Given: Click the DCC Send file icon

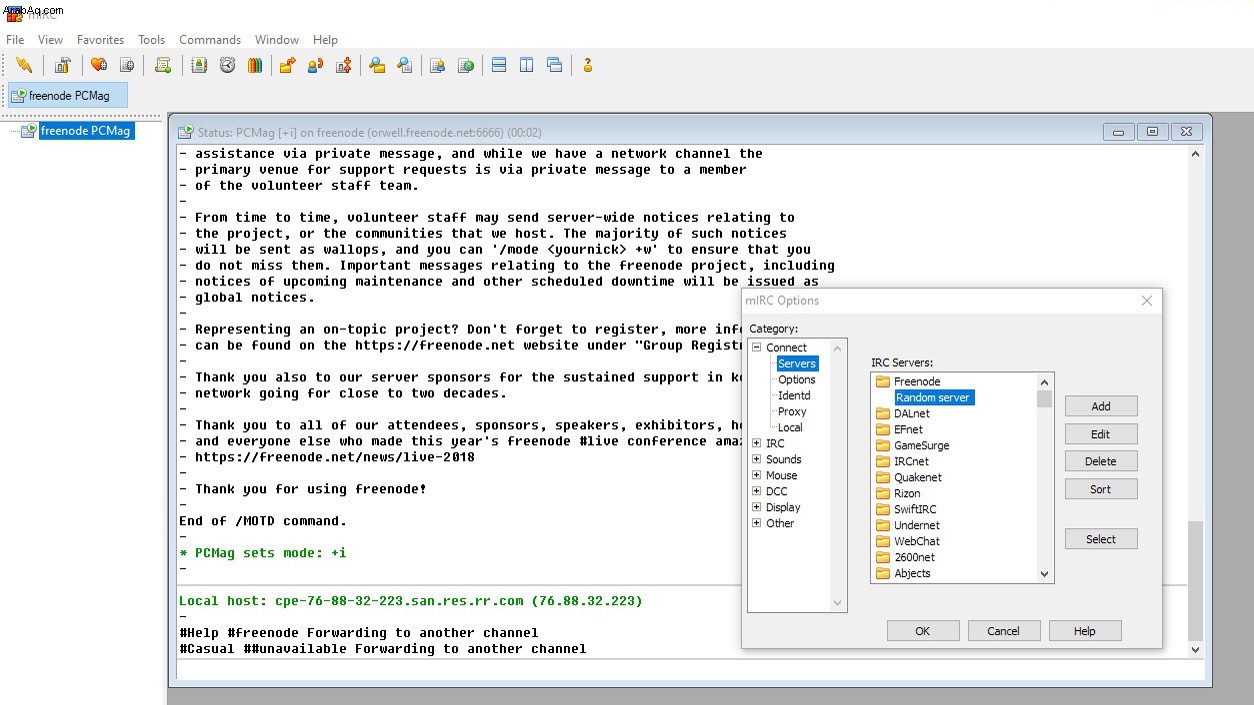Looking at the screenshot, I should point(287,66).
